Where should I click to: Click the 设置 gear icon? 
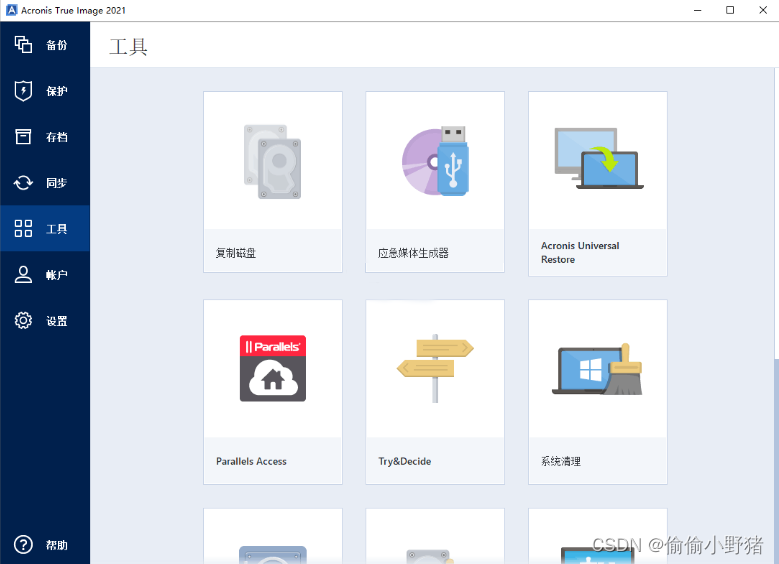click(23, 321)
